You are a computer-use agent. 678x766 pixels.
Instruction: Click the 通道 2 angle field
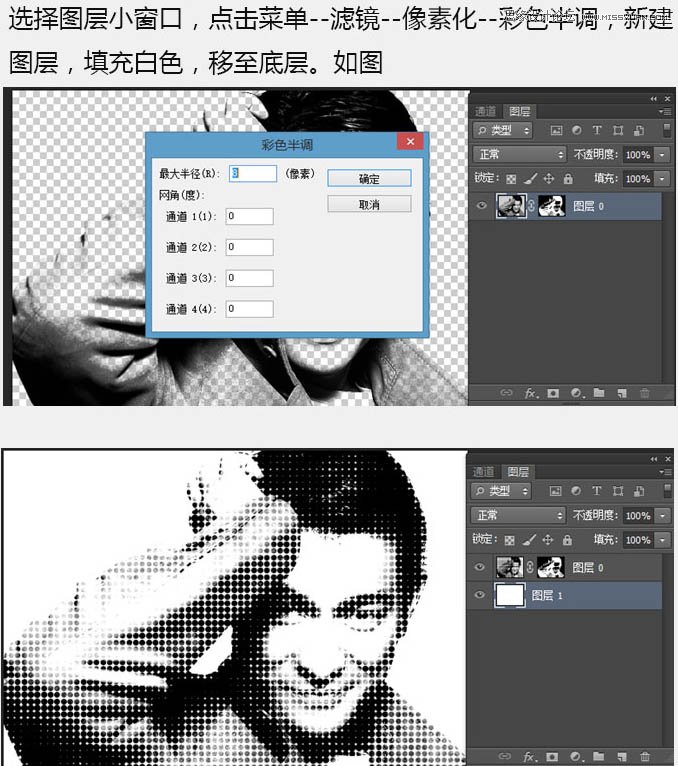pyautogui.click(x=249, y=247)
